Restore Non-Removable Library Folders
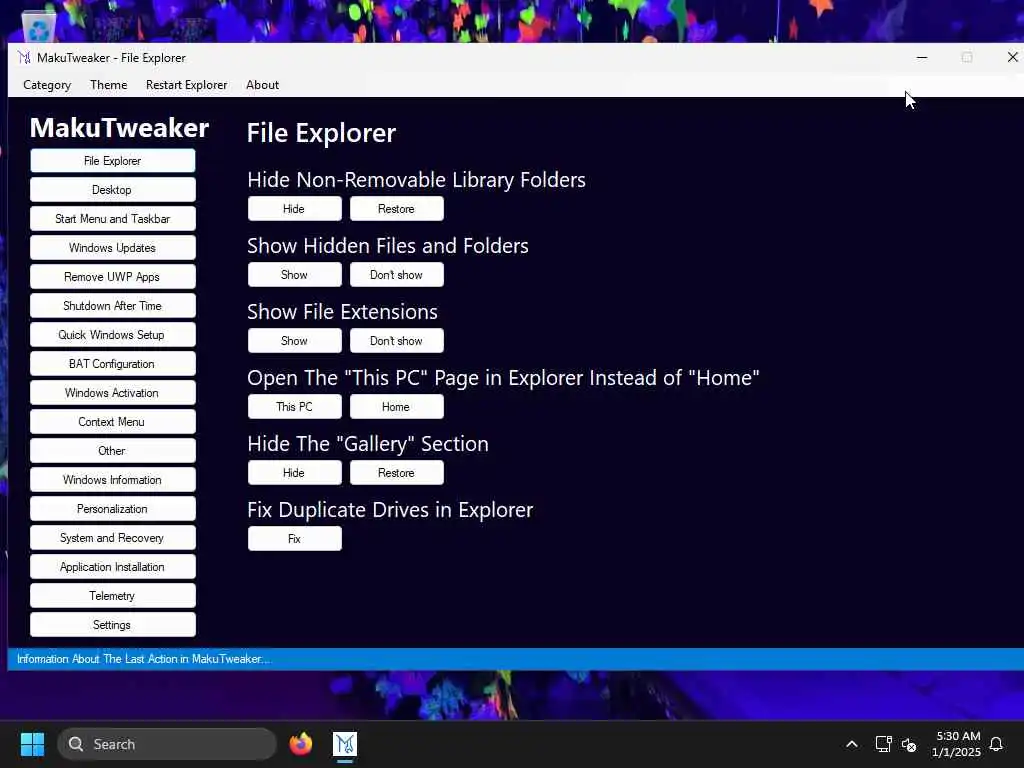Image resolution: width=1024 pixels, height=768 pixels. [396, 209]
